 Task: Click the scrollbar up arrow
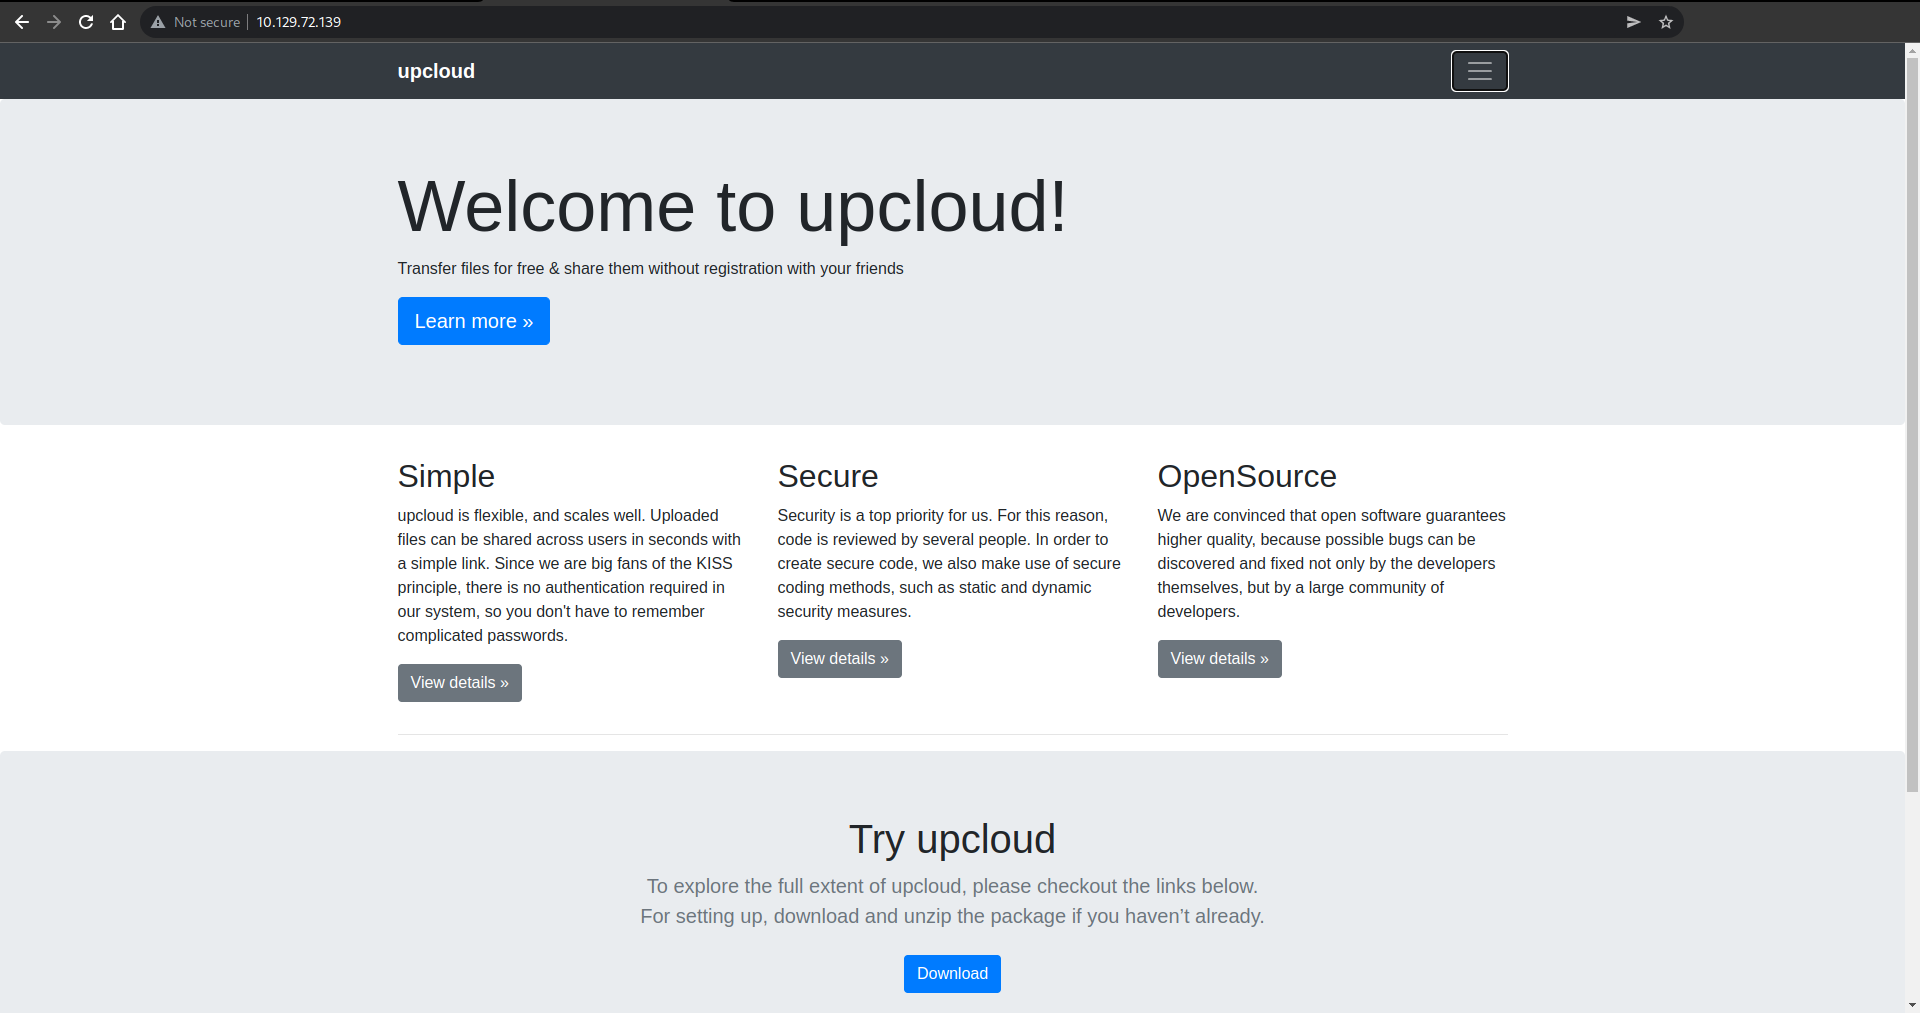(x=1912, y=51)
